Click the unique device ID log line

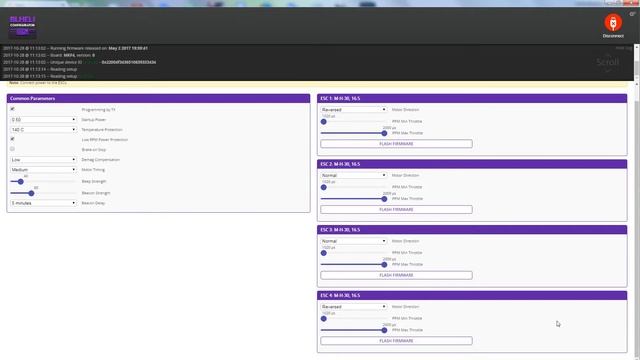80,62
